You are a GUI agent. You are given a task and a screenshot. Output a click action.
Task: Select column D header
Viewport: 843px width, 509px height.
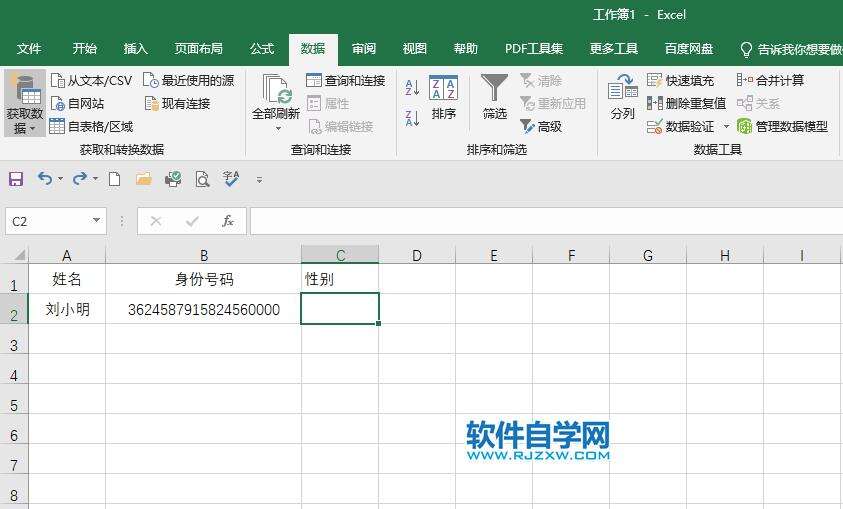tap(417, 255)
